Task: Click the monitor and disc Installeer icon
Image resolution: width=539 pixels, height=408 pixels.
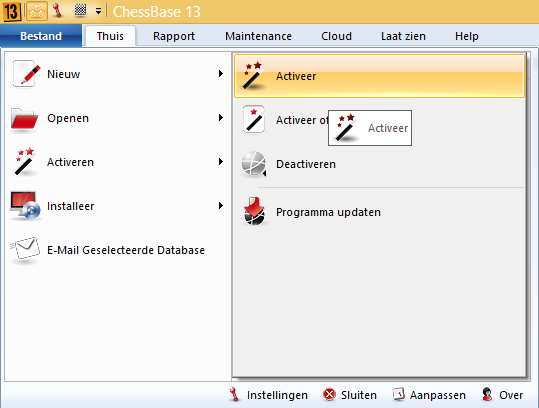Action: coord(25,206)
